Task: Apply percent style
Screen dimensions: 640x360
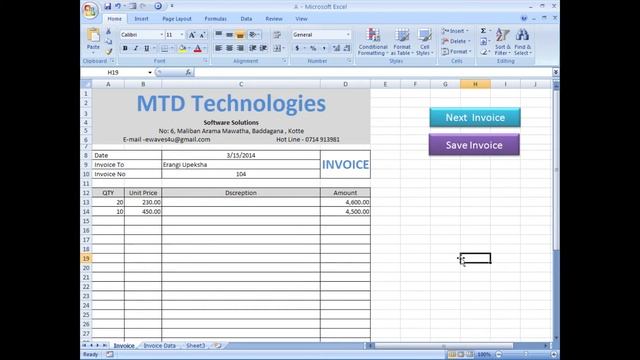Action: 313,49
